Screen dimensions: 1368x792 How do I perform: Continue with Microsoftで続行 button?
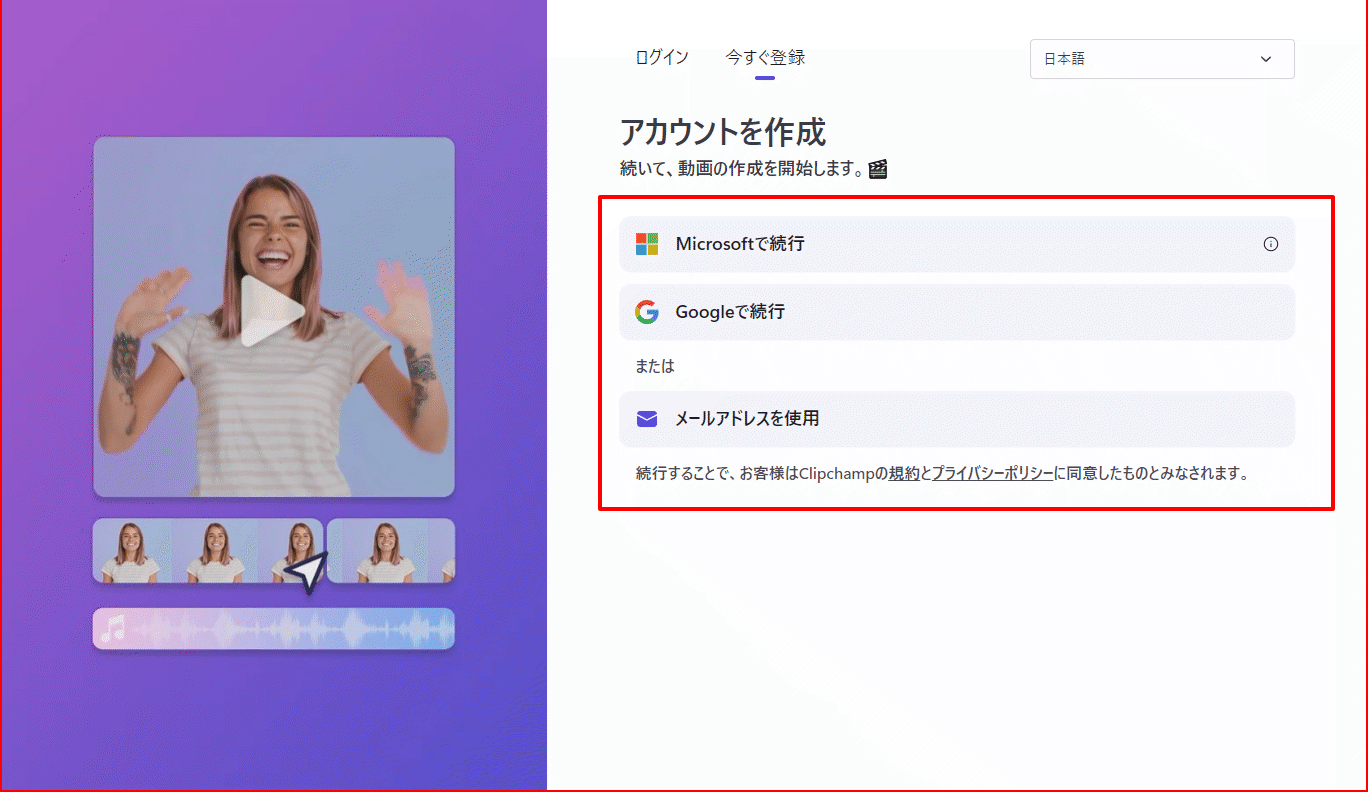[956, 244]
